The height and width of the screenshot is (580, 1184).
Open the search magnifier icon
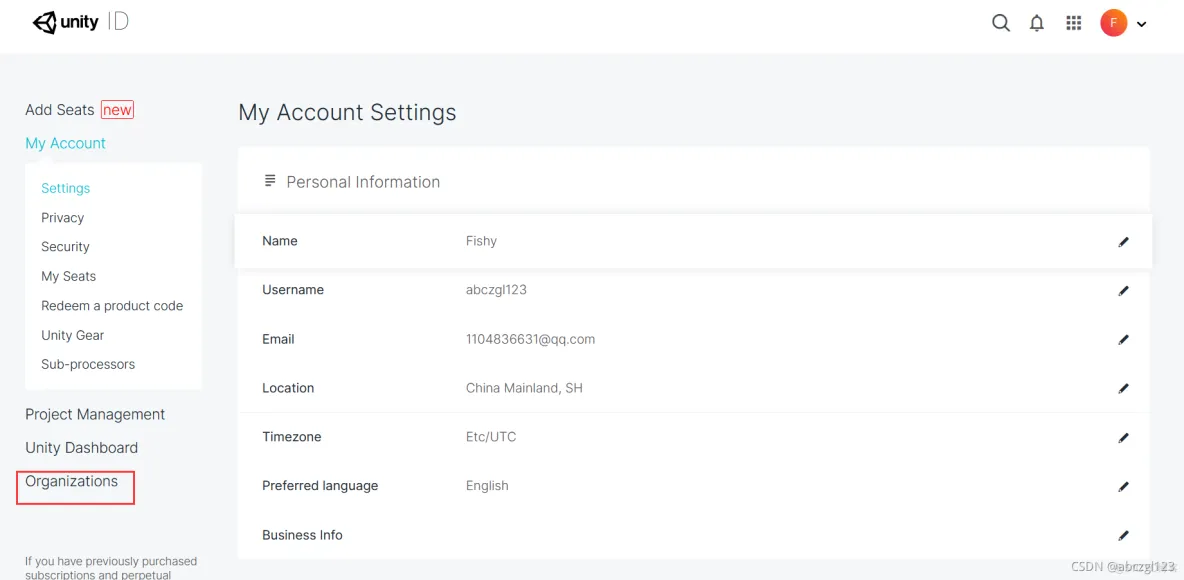(x=1001, y=23)
